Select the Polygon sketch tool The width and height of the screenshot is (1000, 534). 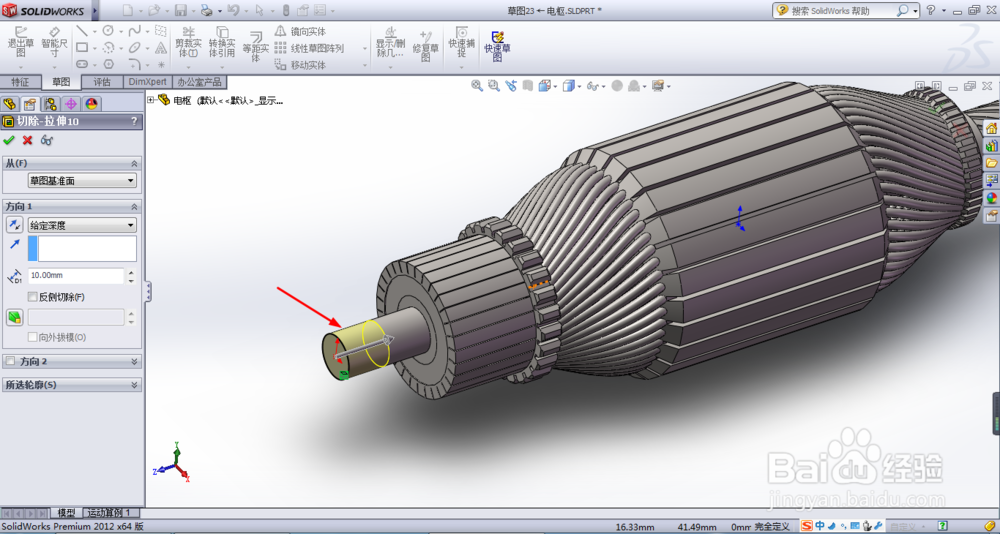(x=108, y=64)
